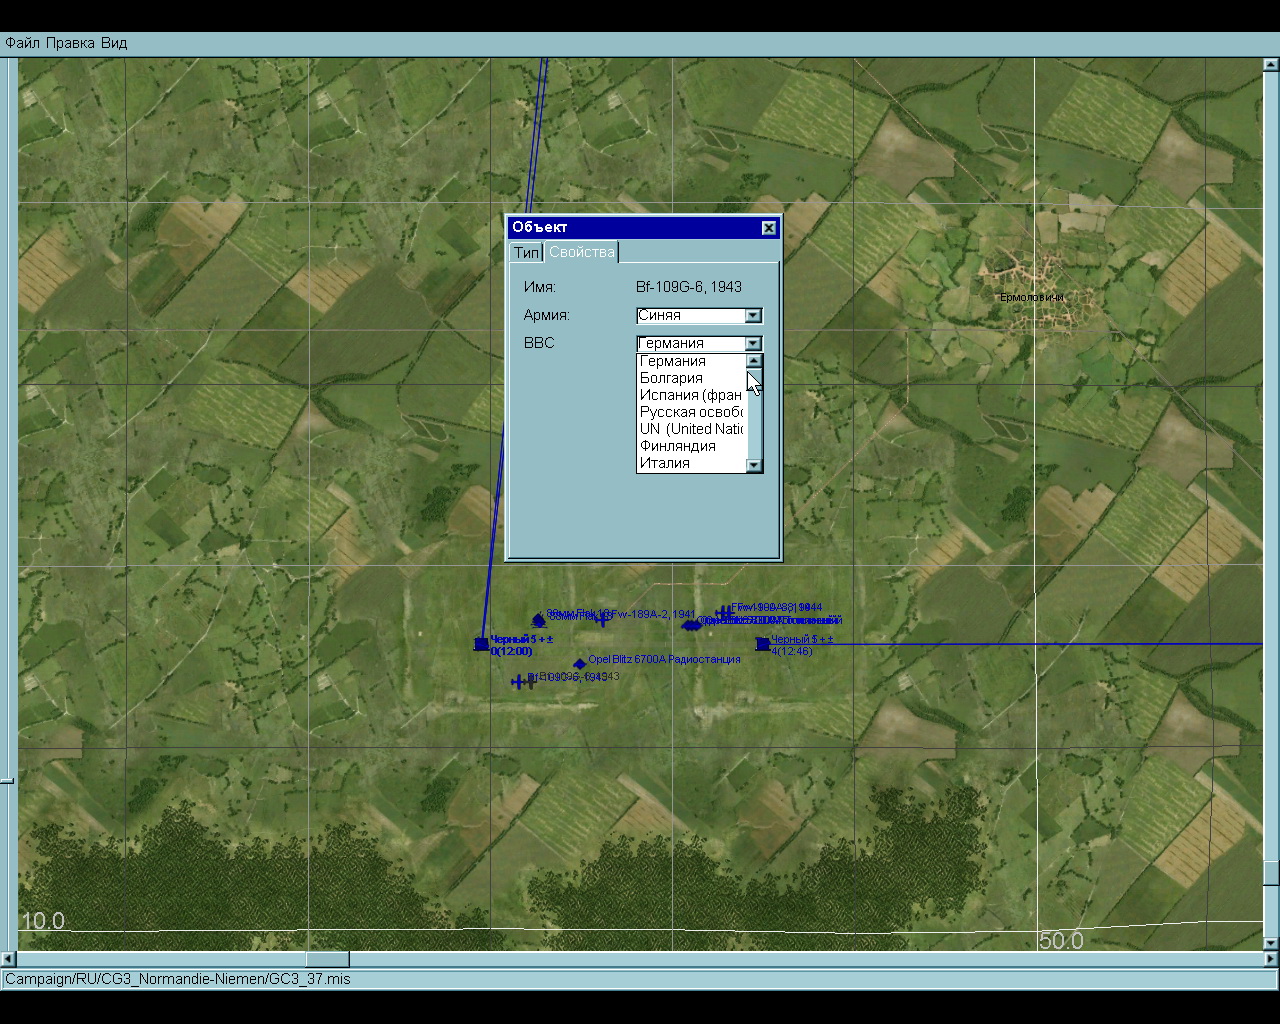Click the Ермоловичи town label
Image resolution: width=1280 pixels, height=1024 pixels.
point(1032,297)
